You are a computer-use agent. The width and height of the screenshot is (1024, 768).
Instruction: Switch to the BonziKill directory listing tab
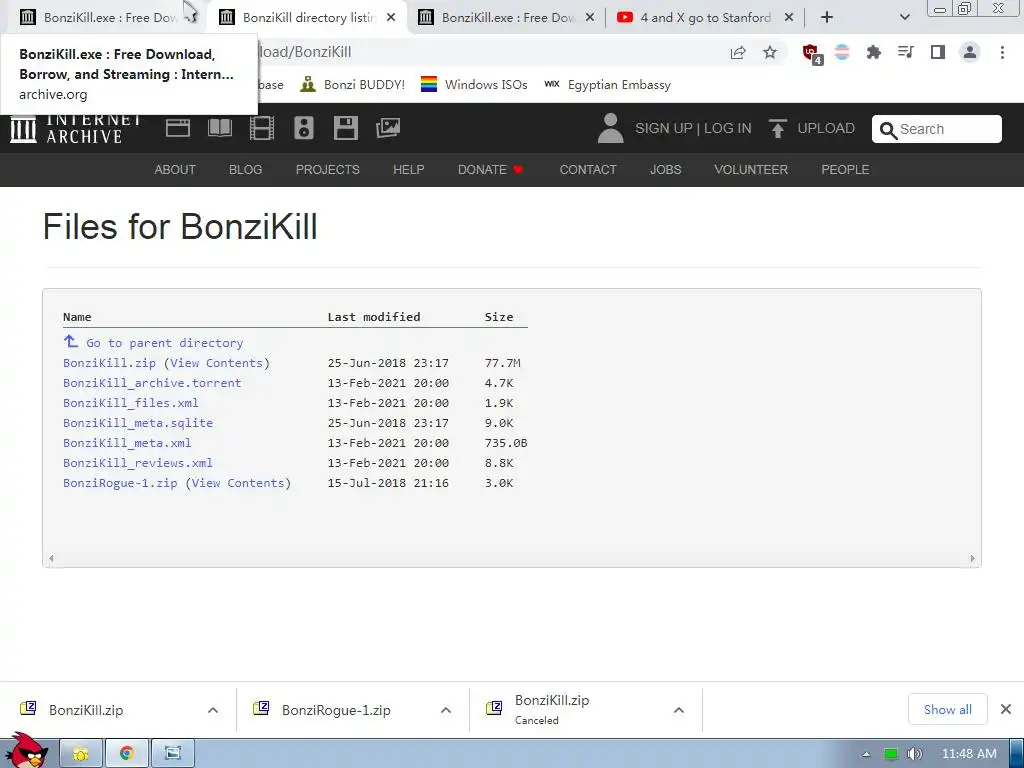pos(308,18)
